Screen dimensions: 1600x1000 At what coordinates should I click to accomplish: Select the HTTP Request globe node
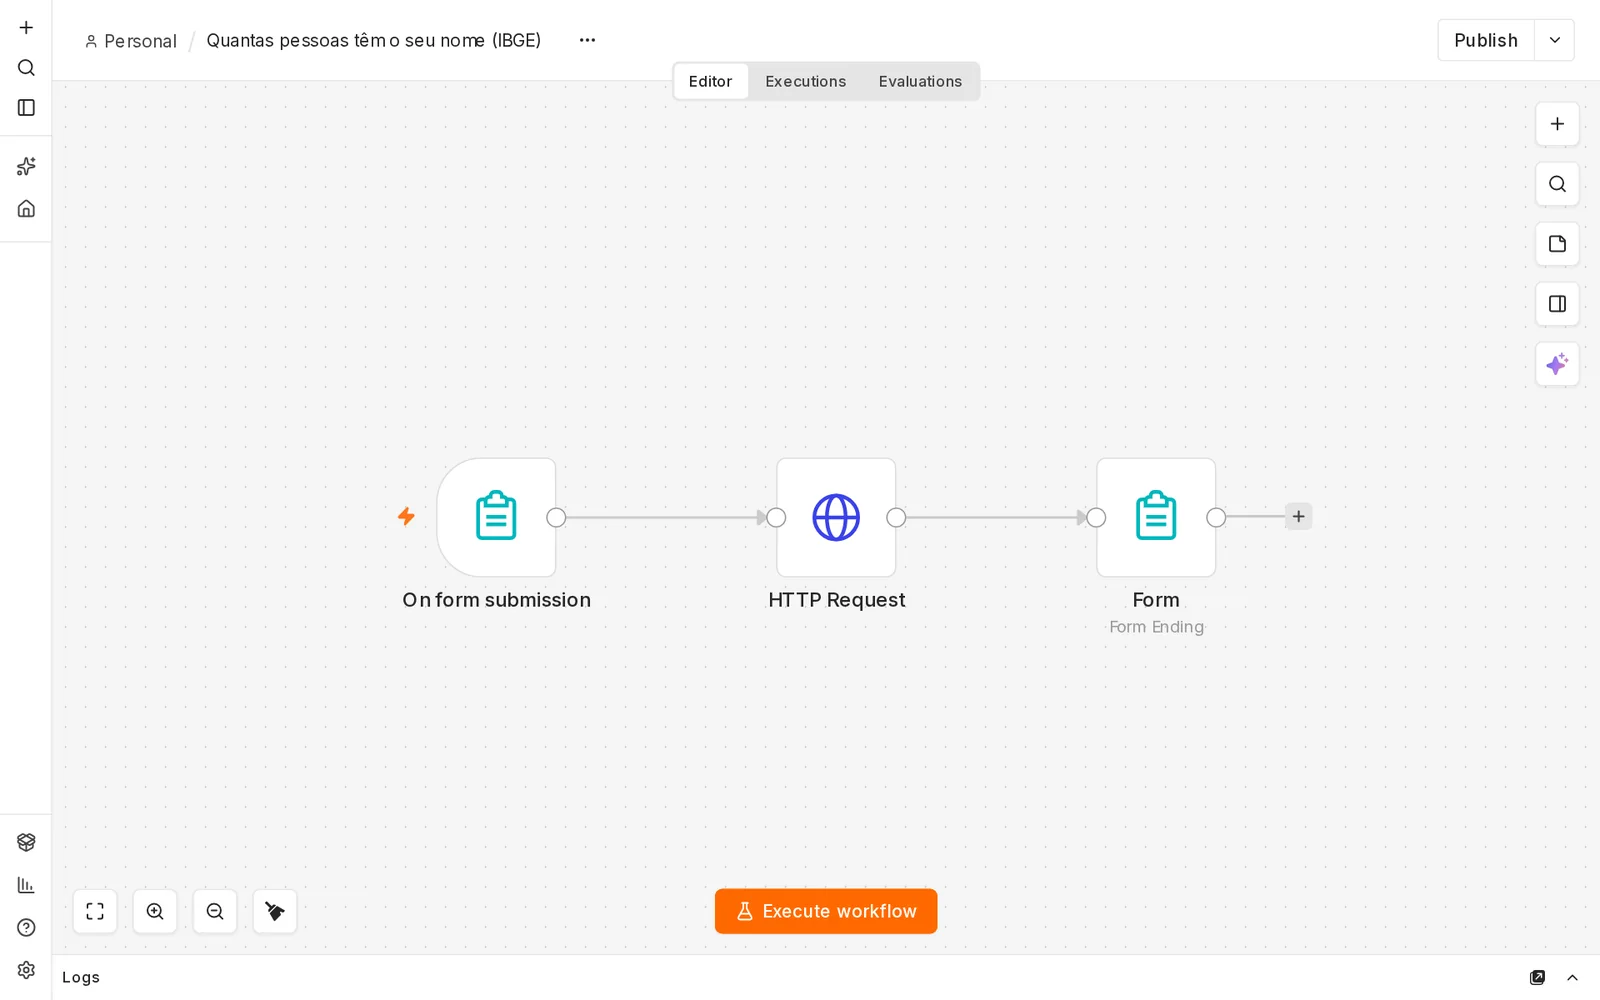[836, 517]
